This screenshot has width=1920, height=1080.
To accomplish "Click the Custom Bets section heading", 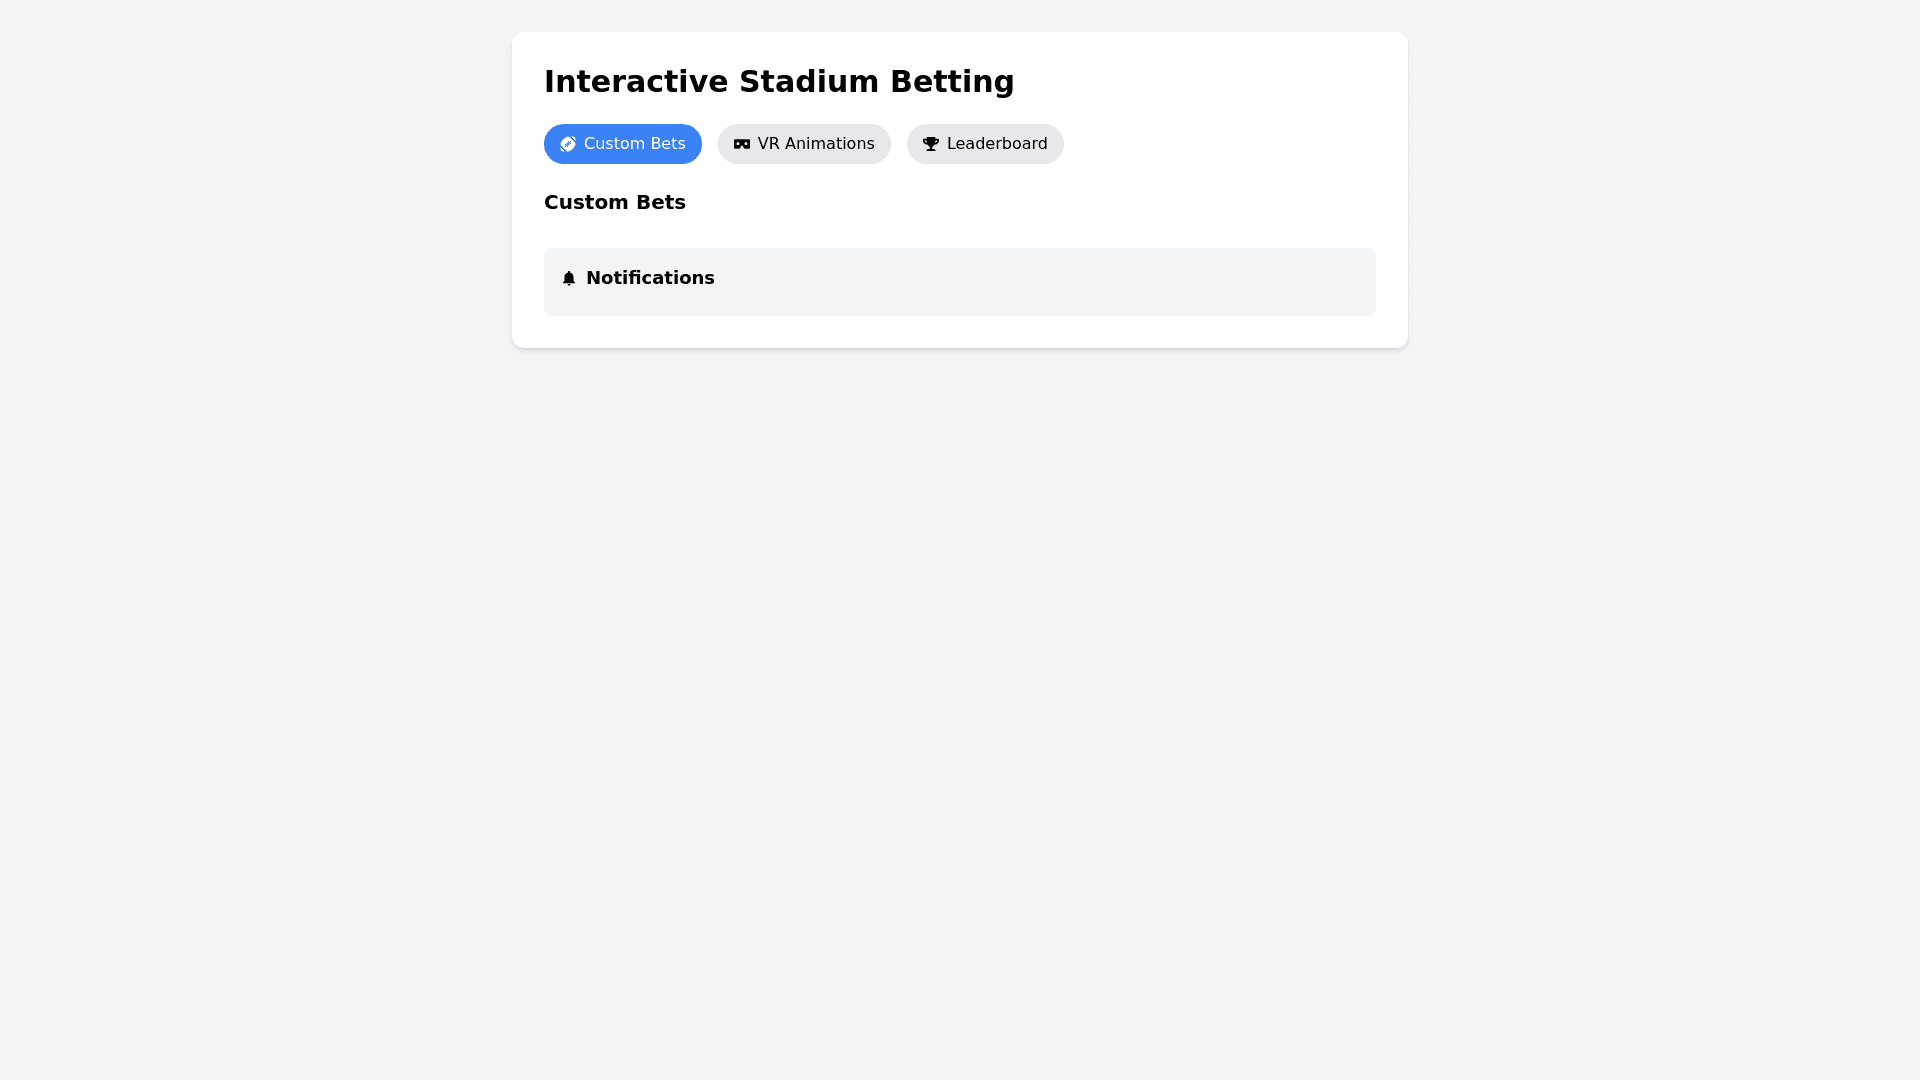I will pos(614,202).
